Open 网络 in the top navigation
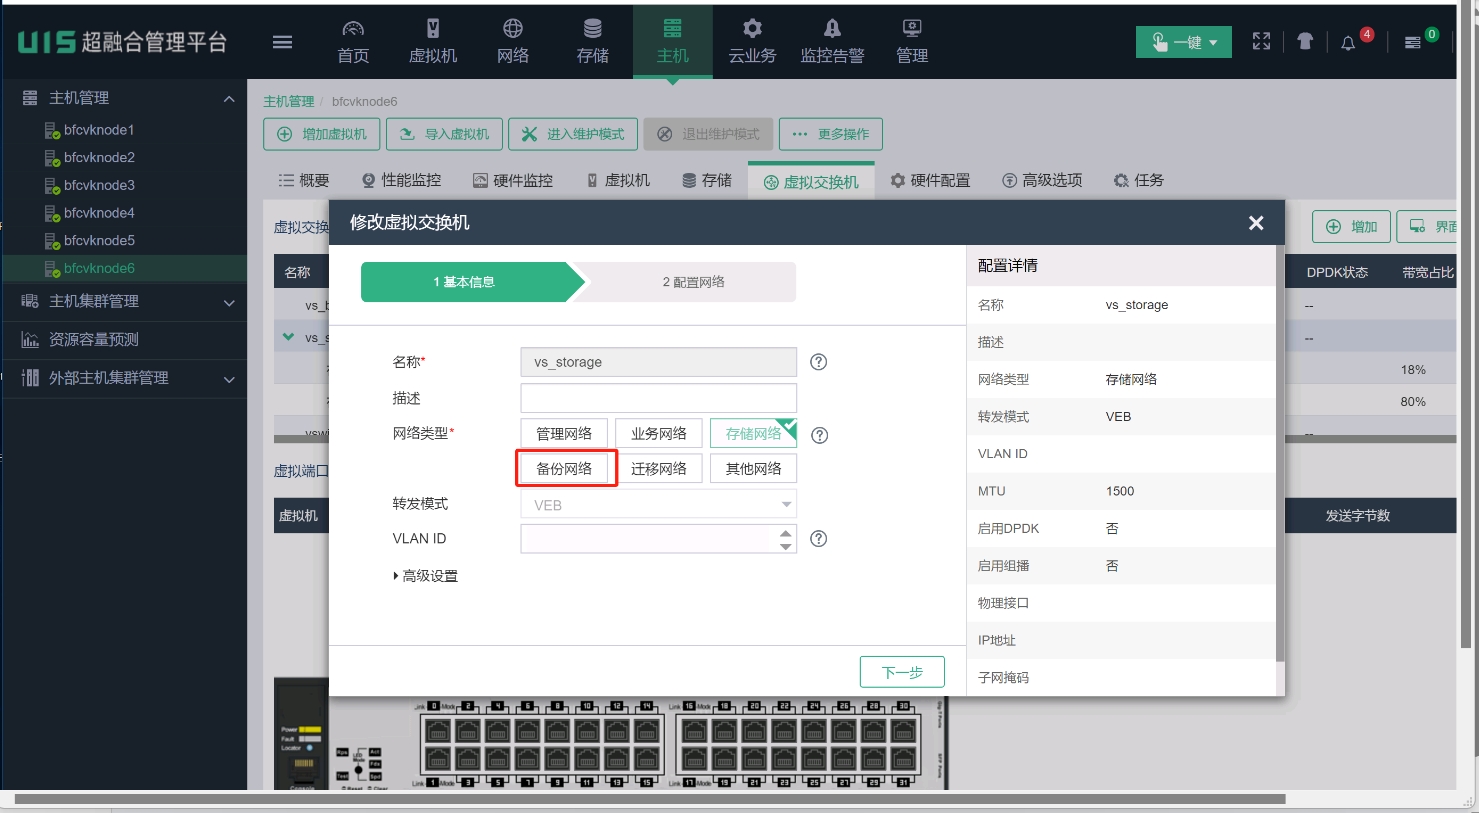The image size is (1479, 813). tap(513, 42)
